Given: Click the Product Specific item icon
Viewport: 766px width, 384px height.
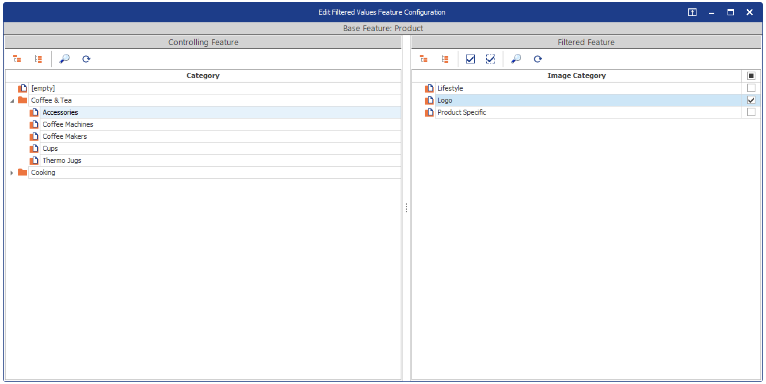Looking at the screenshot, I should pos(429,112).
